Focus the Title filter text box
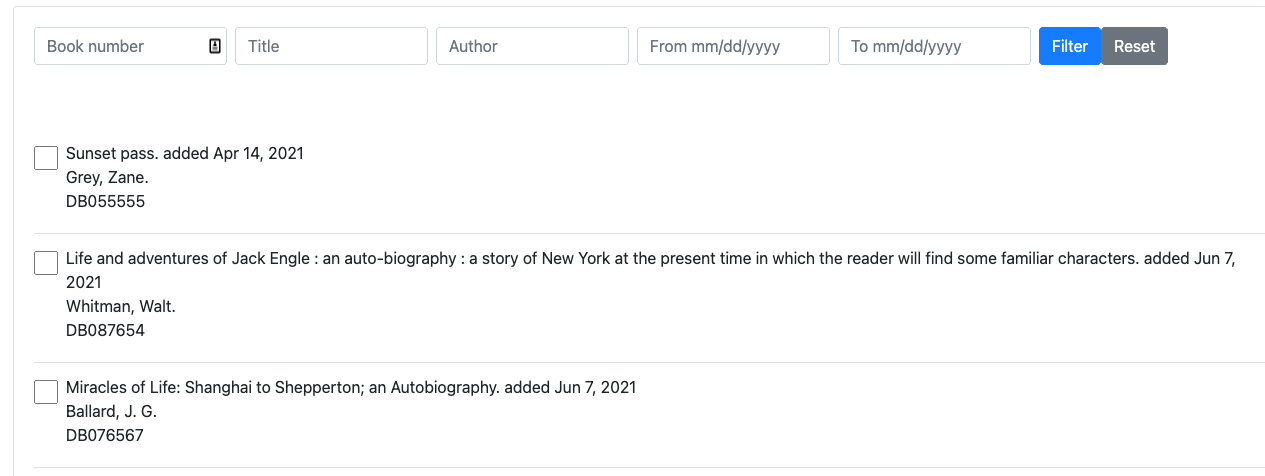 (331, 46)
